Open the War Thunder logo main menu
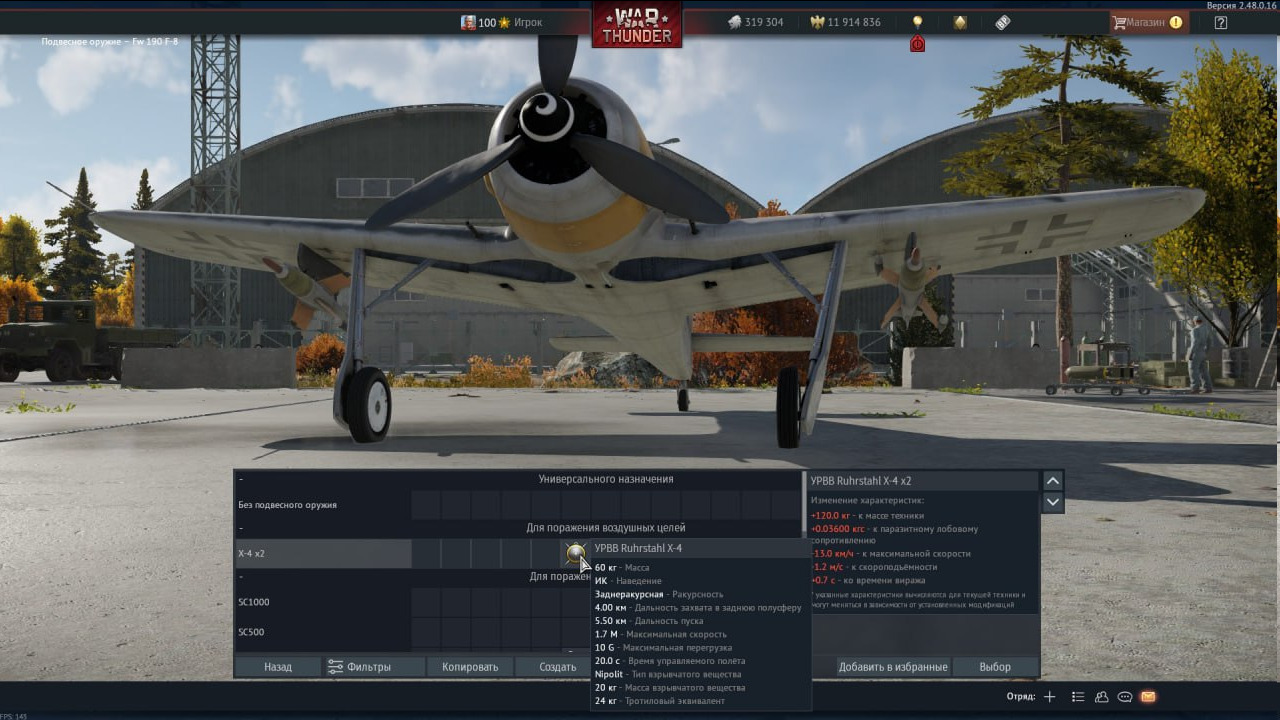Image resolution: width=1280 pixels, height=720 pixels. point(637,24)
